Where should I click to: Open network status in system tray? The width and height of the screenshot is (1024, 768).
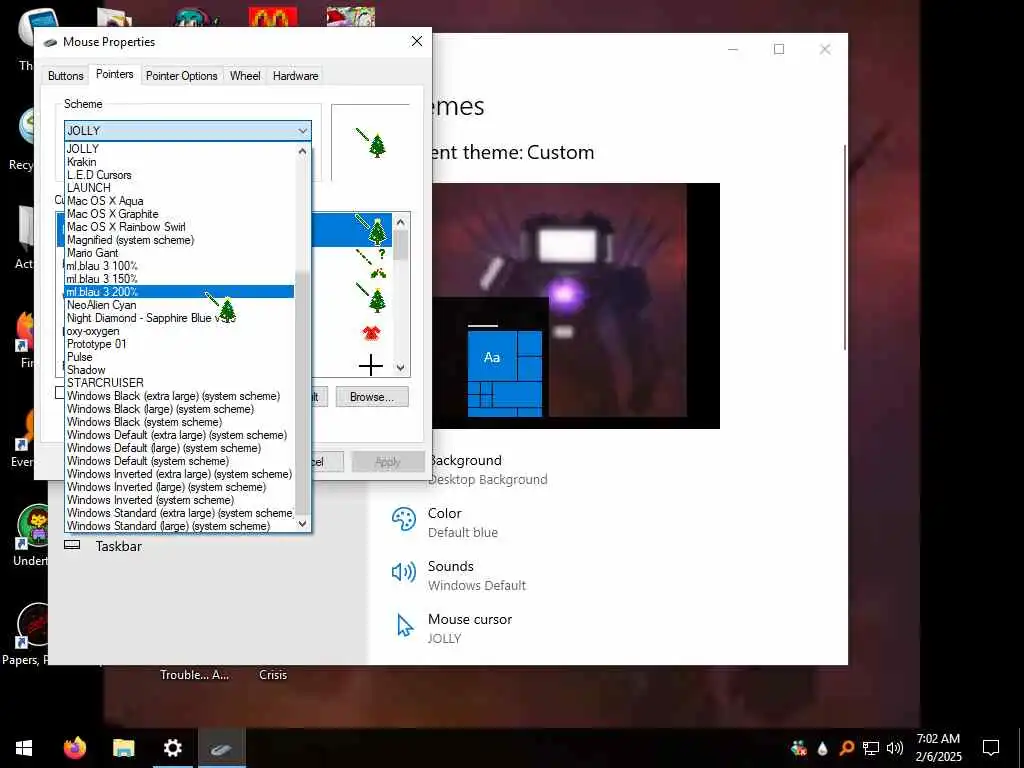871,748
